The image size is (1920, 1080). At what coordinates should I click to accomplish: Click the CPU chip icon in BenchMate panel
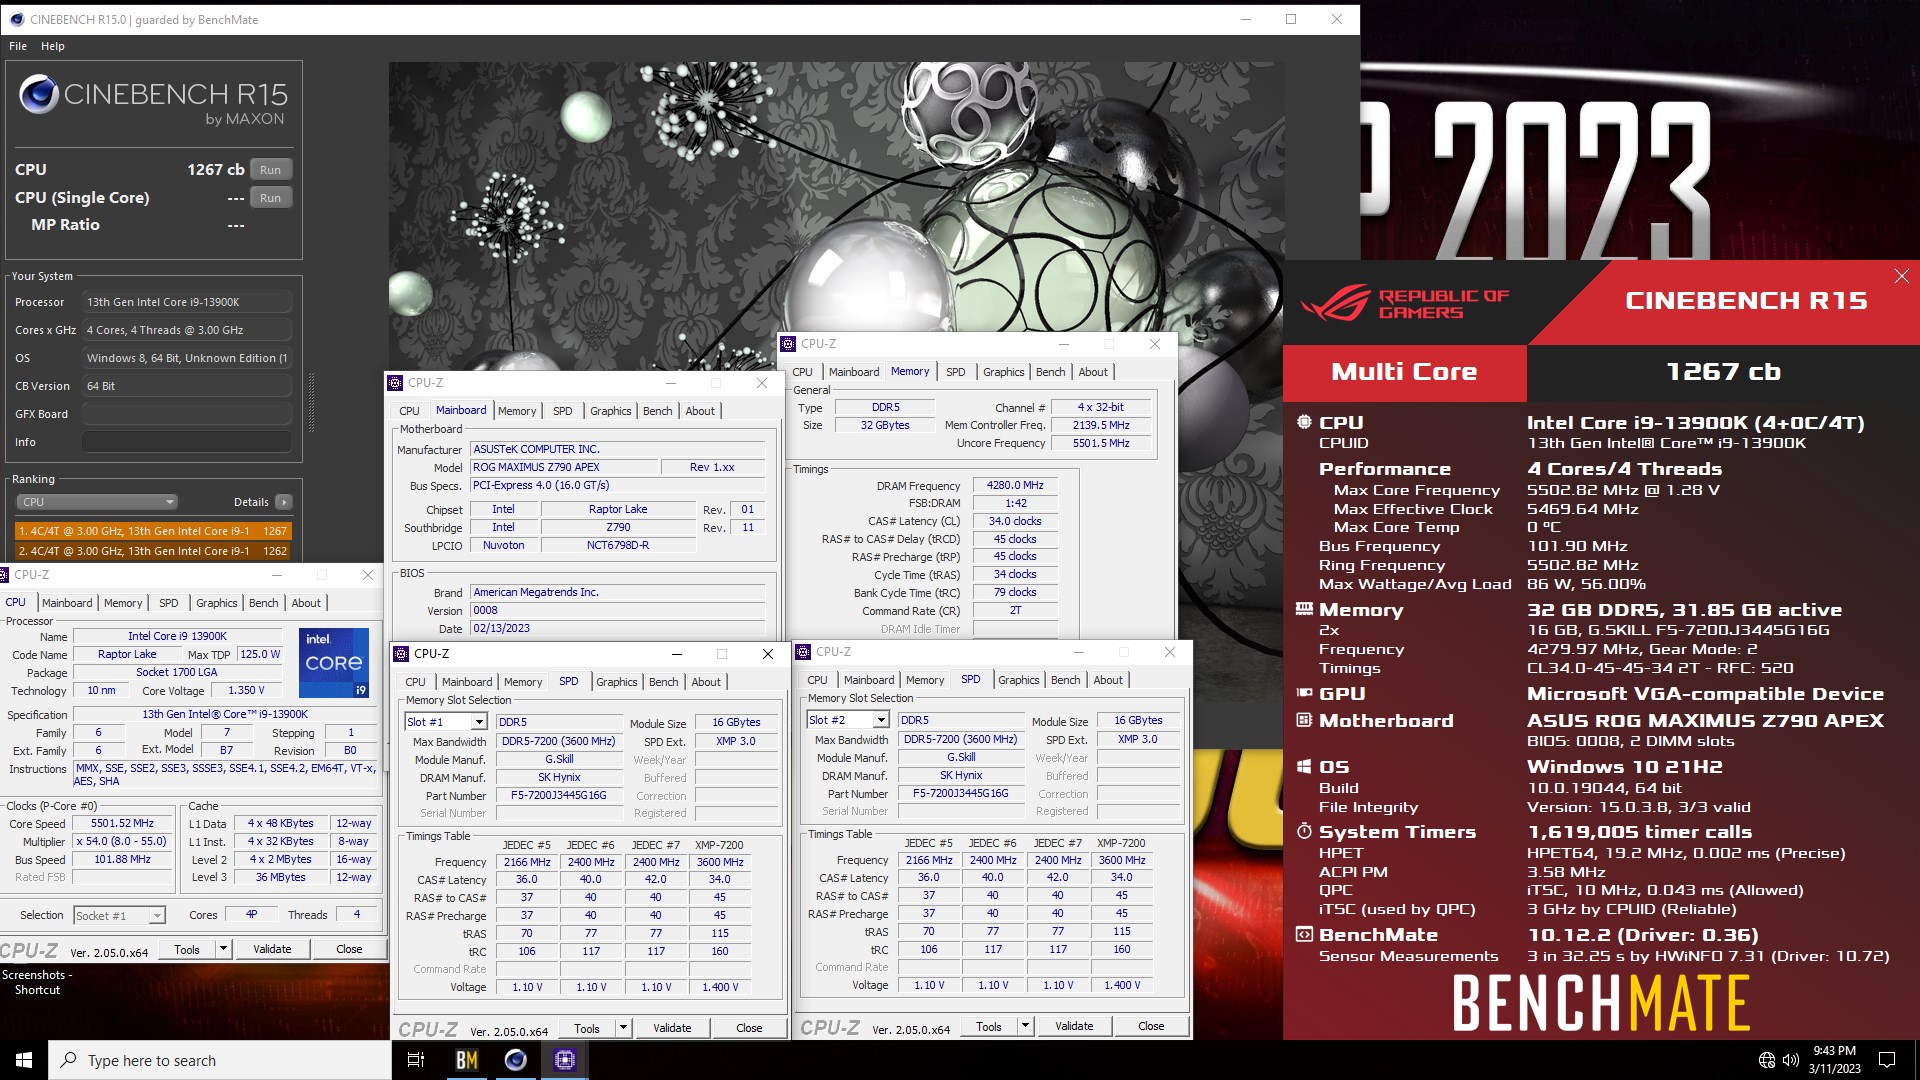click(x=1304, y=422)
